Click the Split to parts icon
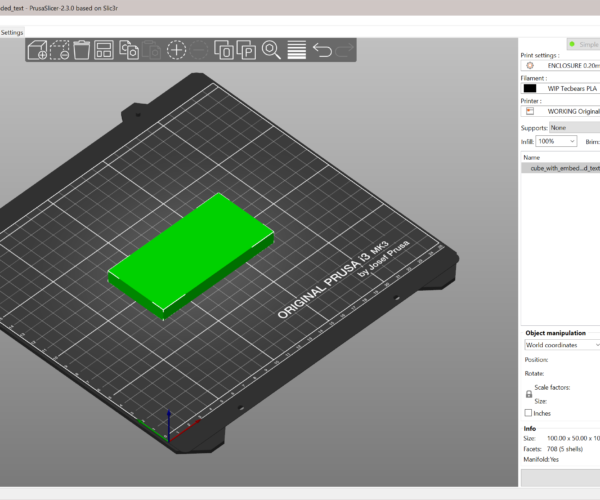600x500 pixels. (246, 50)
